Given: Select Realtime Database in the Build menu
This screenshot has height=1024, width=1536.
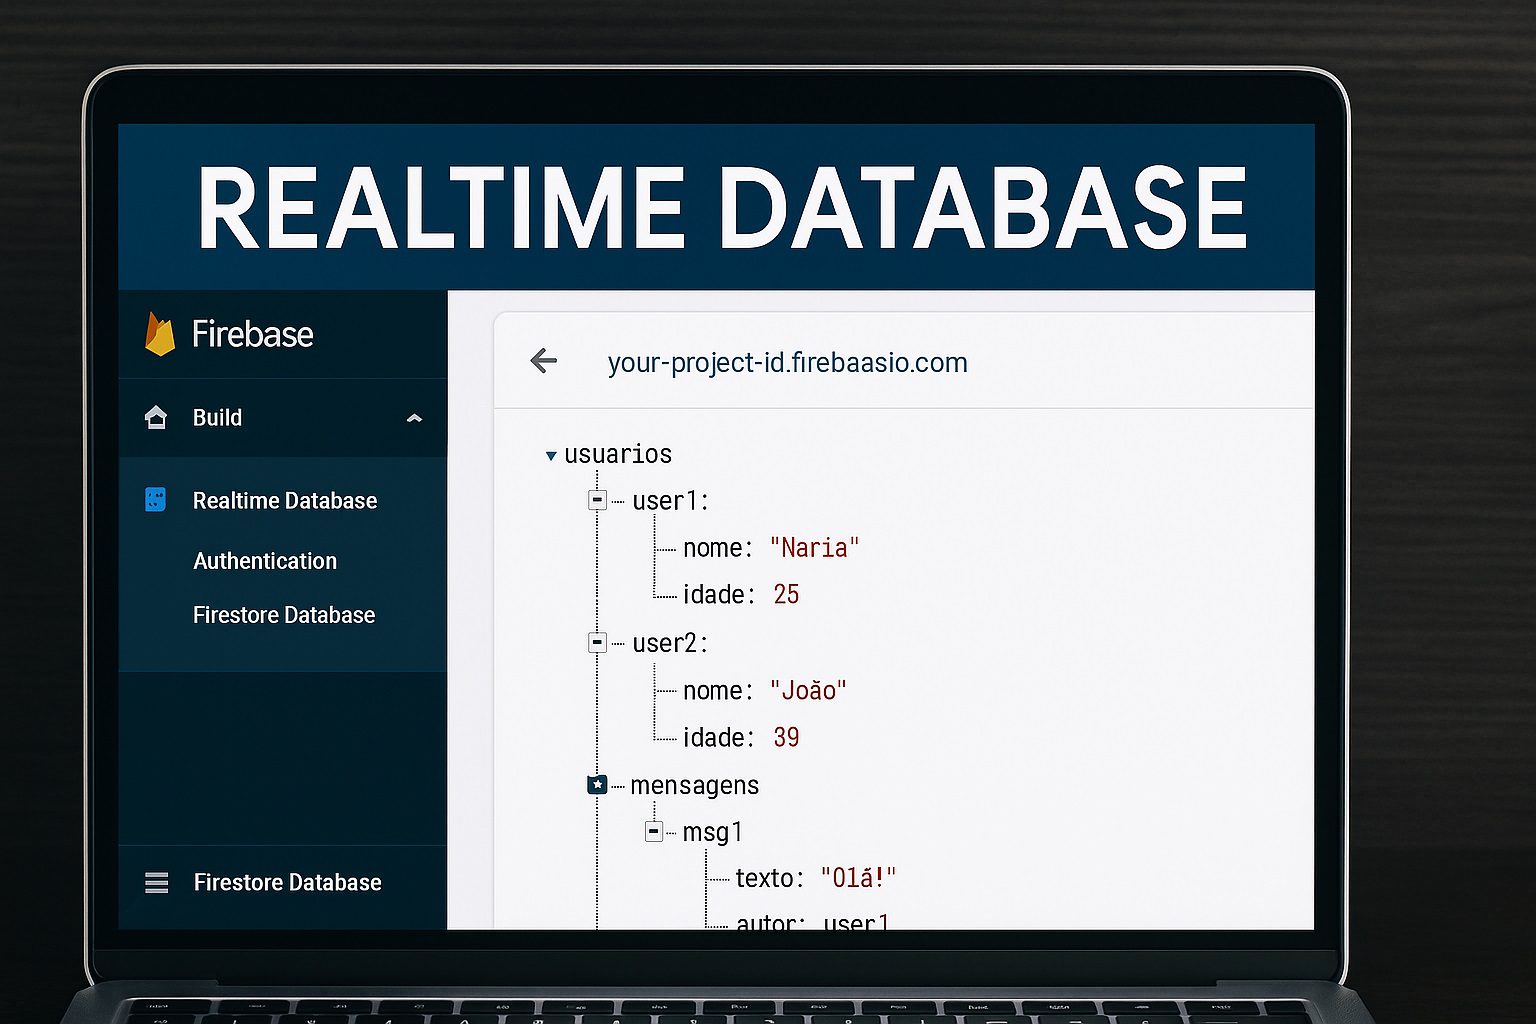Looking at the screenshot, I should pos(285,500).
